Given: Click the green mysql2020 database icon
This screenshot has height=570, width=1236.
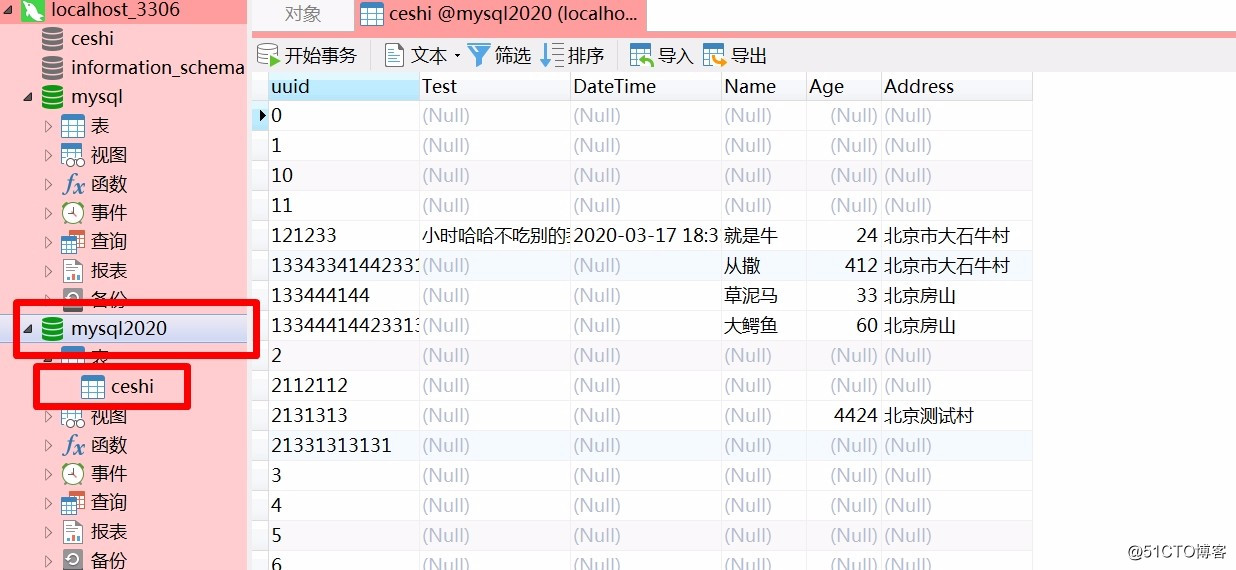Looking at the screenshot, I should [x=52, y=329].
